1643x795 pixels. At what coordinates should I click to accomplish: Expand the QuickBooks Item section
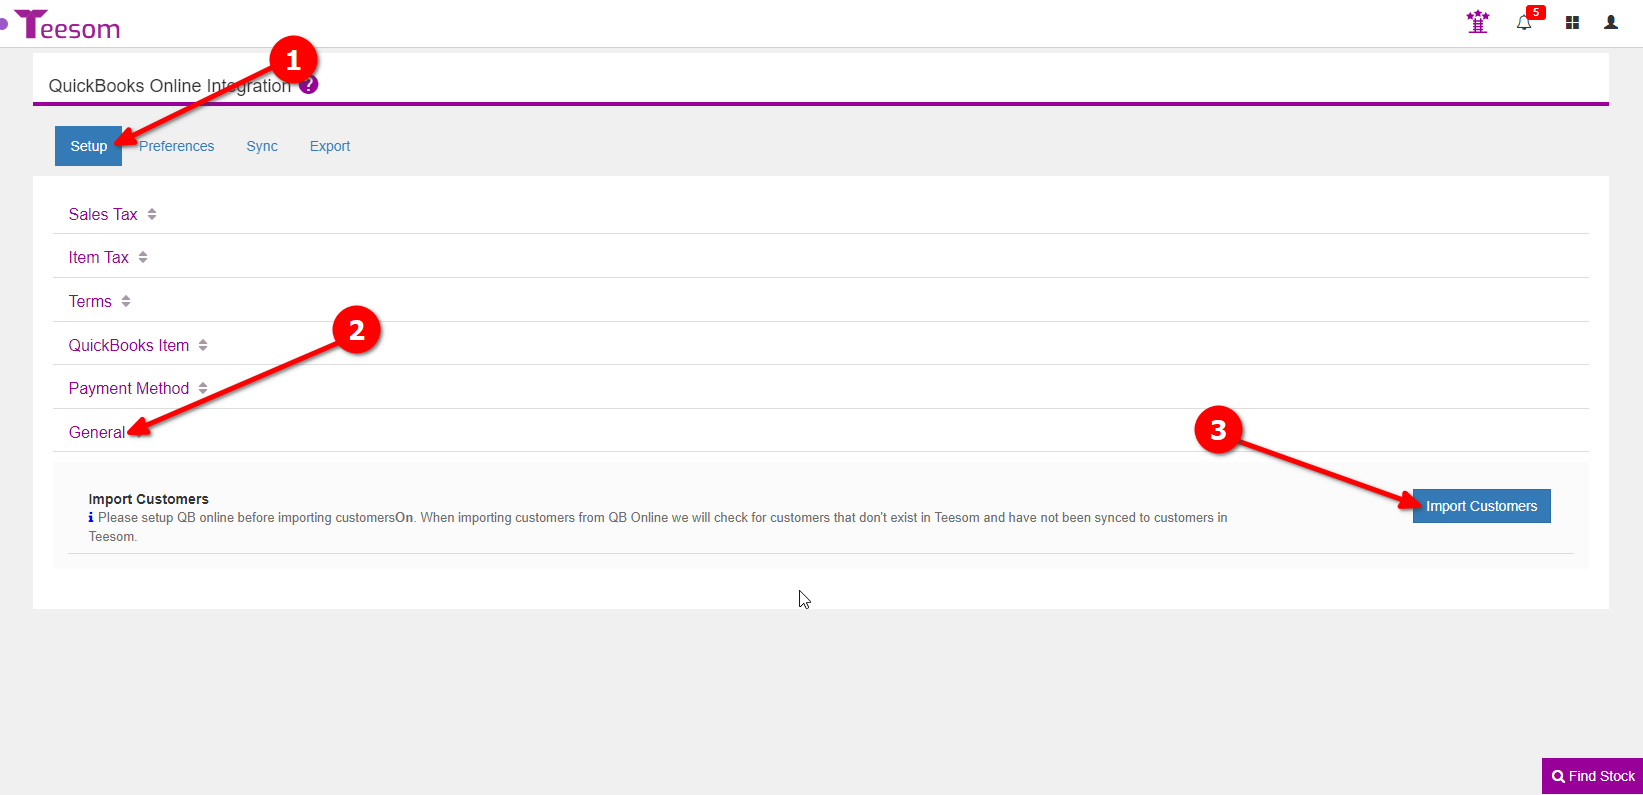[x=129, y=345]
